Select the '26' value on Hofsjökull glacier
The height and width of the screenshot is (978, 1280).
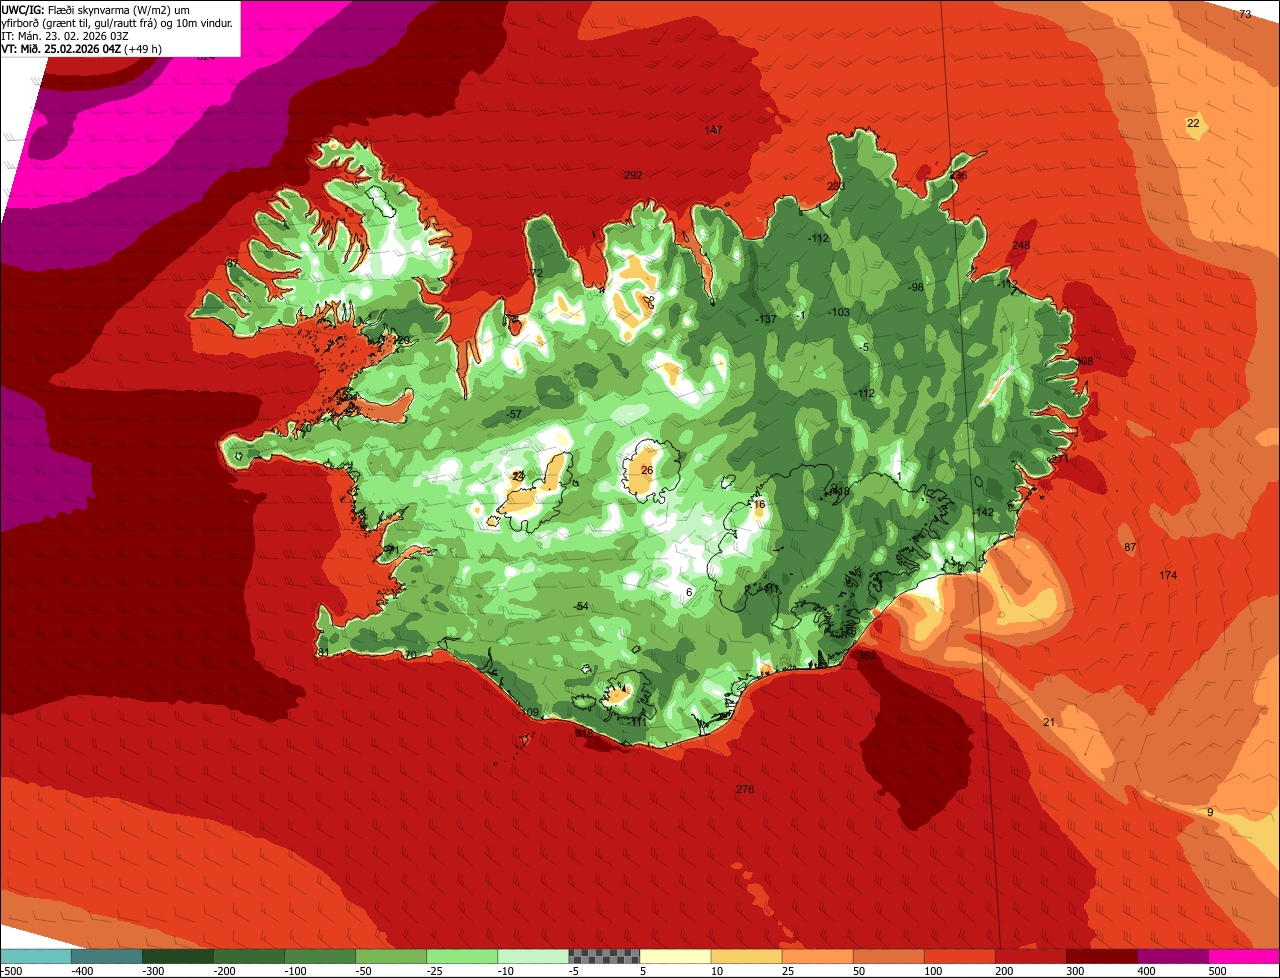click(x=647, y=470)
